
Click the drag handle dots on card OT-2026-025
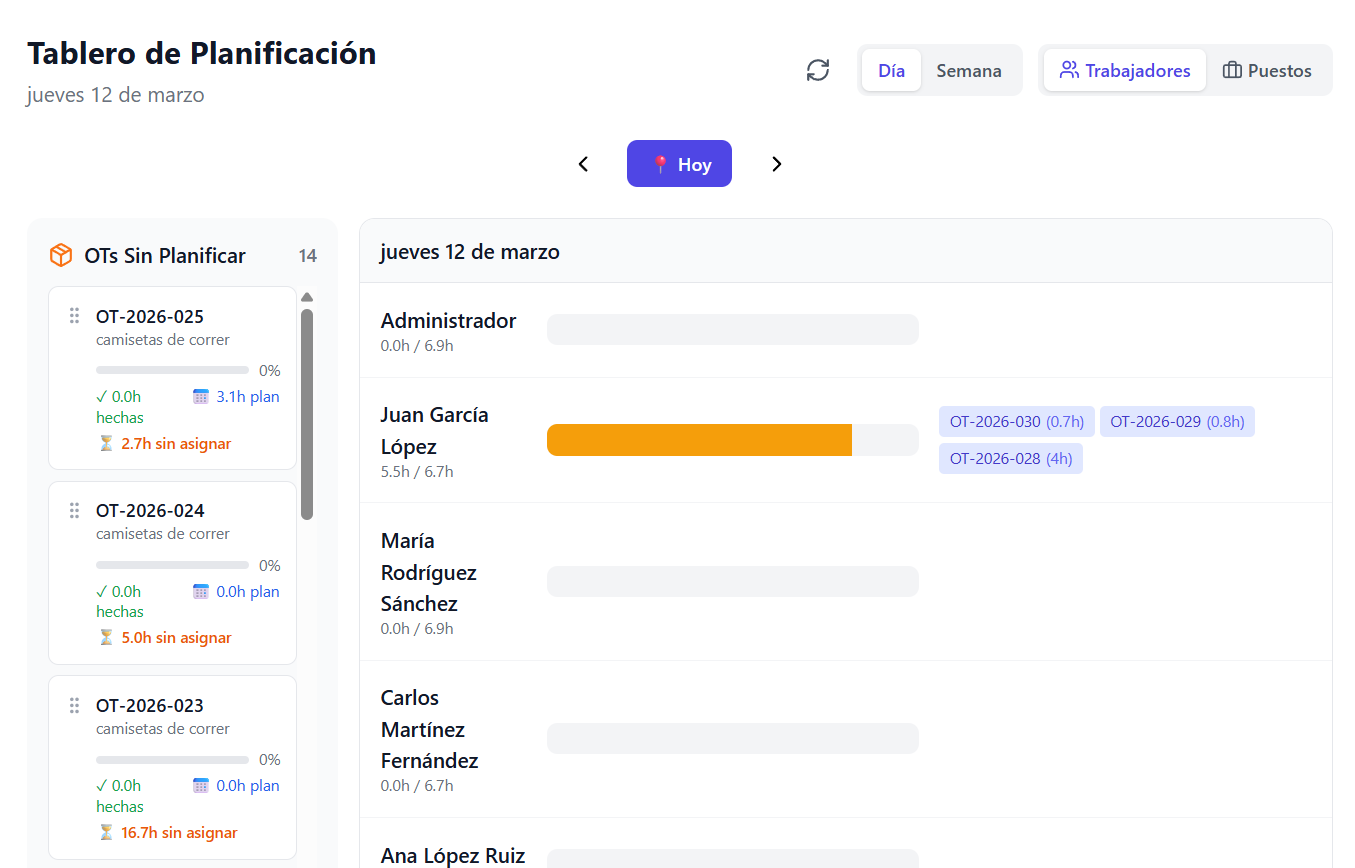74,315
